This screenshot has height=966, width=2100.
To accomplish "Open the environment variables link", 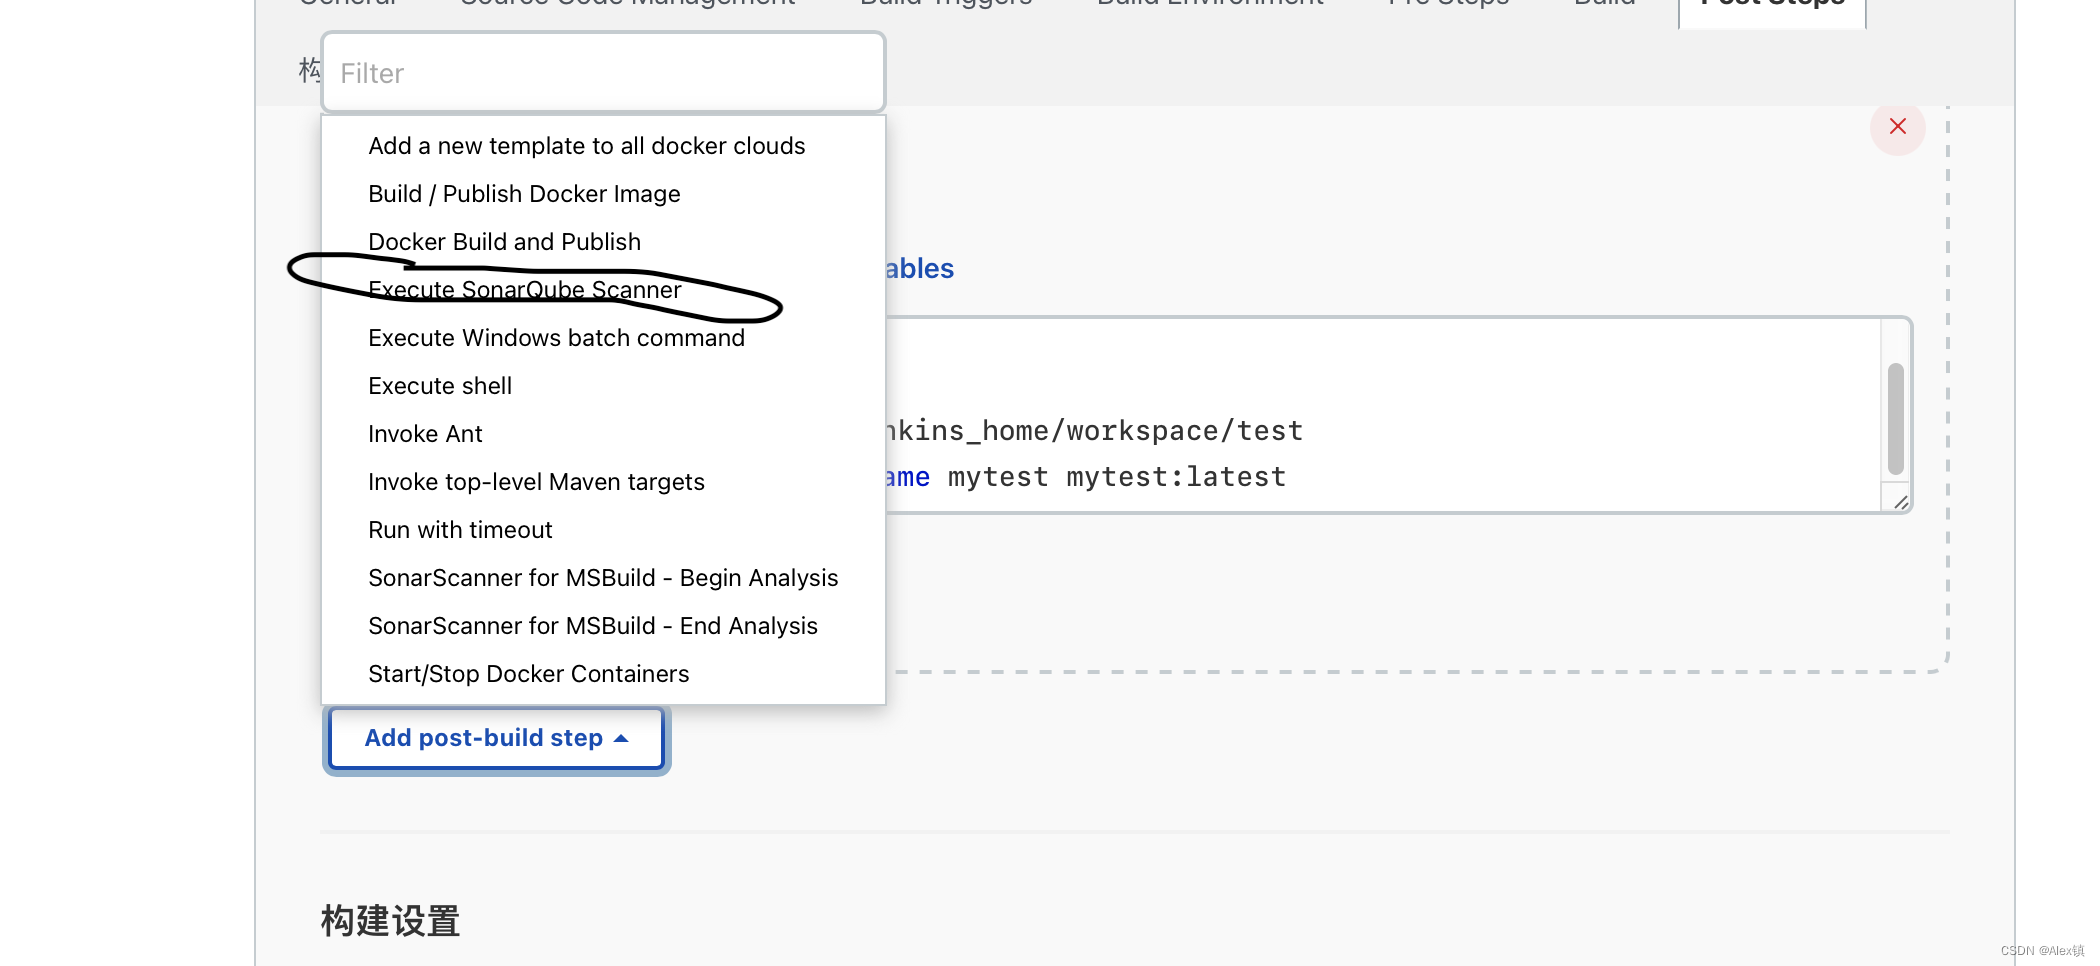I will [919, 269].
